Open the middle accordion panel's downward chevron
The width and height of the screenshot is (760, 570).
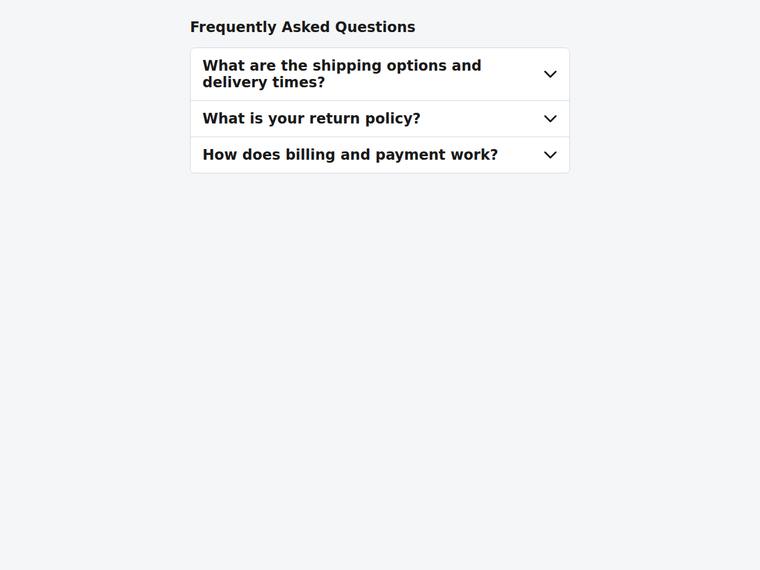click(550, 119)
